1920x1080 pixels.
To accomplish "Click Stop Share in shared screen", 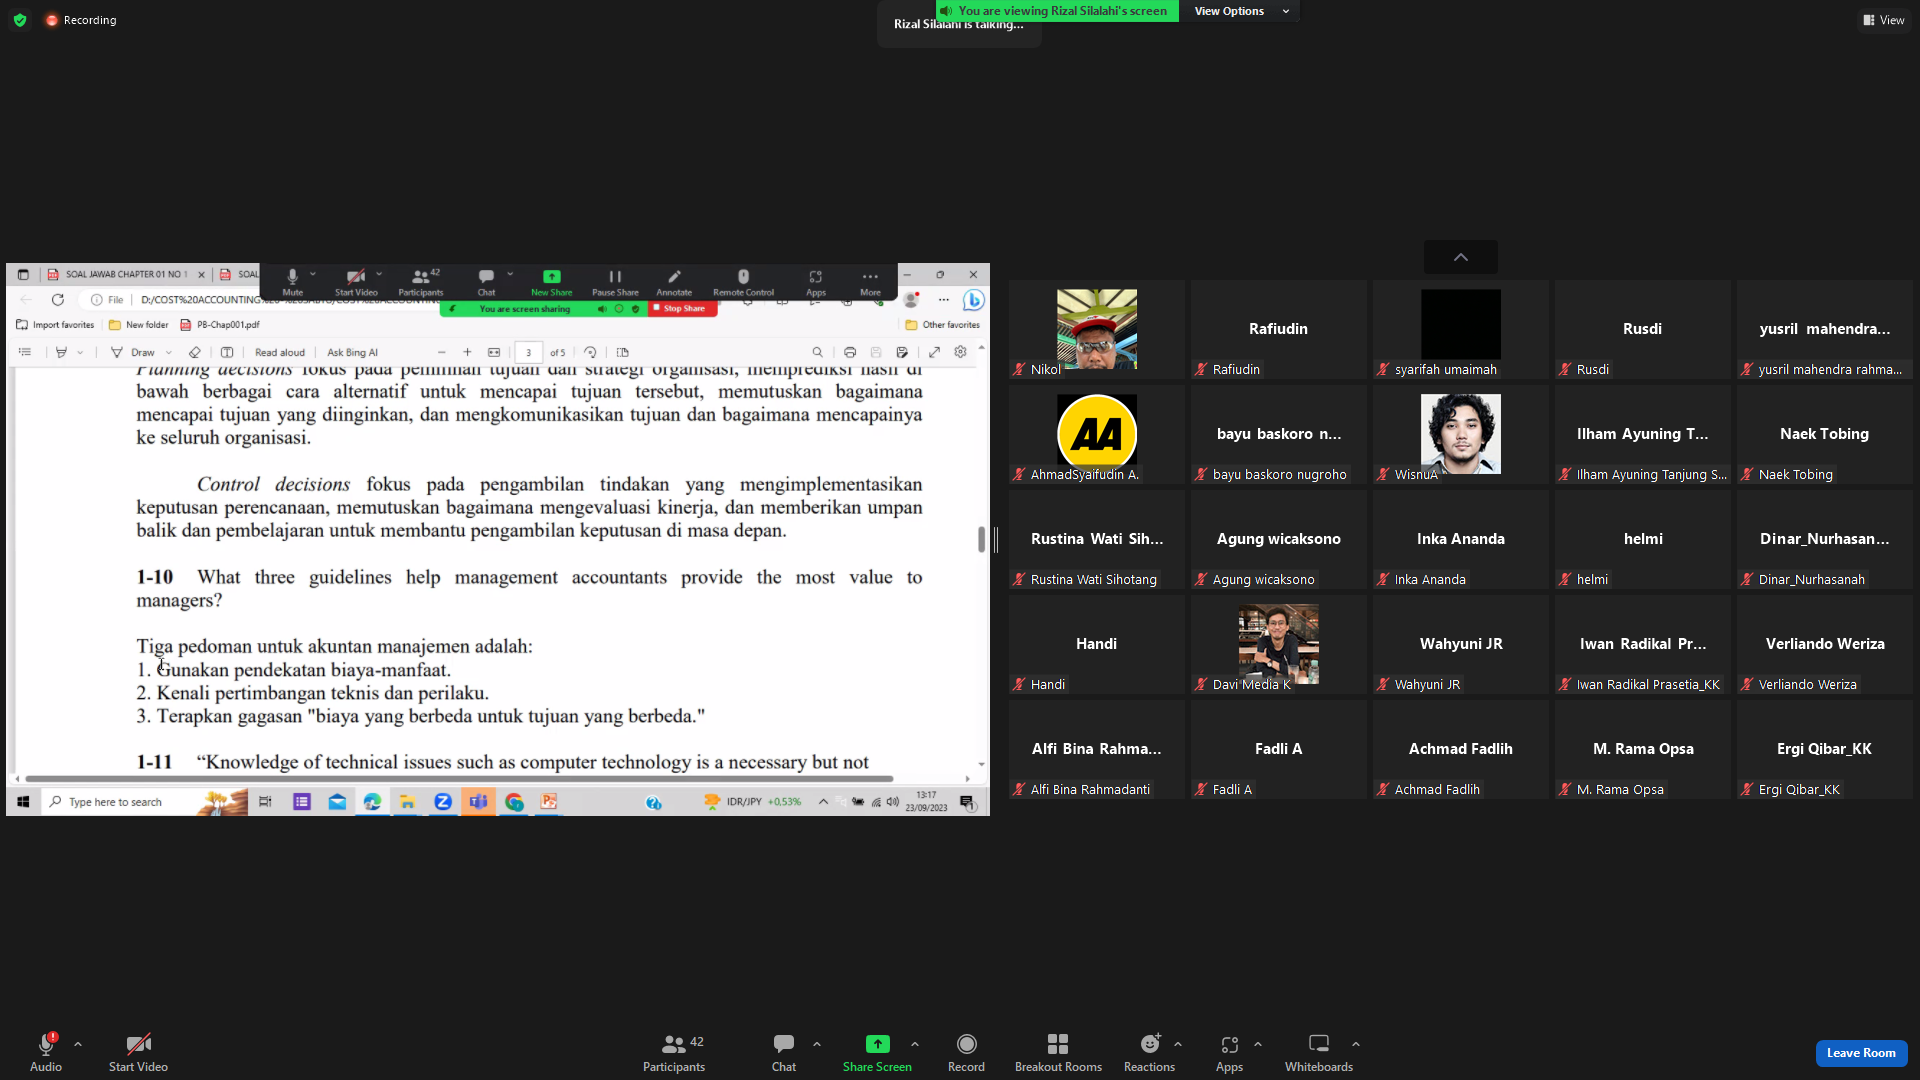I will point(683,309).
